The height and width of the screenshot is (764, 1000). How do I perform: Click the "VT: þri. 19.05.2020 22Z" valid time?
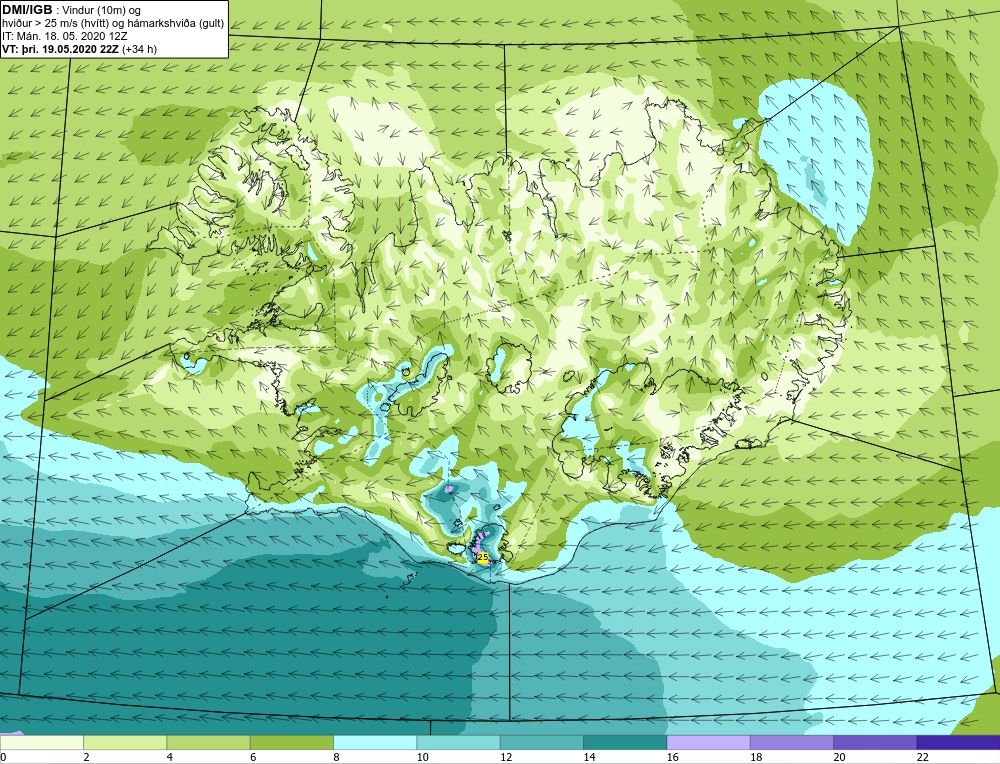(x=61, y=49)
